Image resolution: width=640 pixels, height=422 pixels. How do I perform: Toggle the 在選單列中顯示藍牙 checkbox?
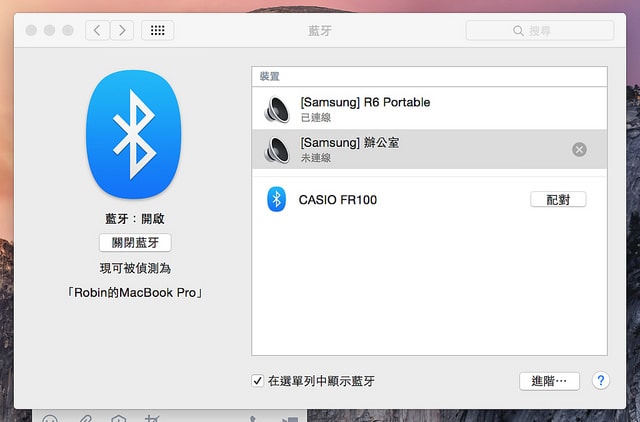(x=258, y=381)
